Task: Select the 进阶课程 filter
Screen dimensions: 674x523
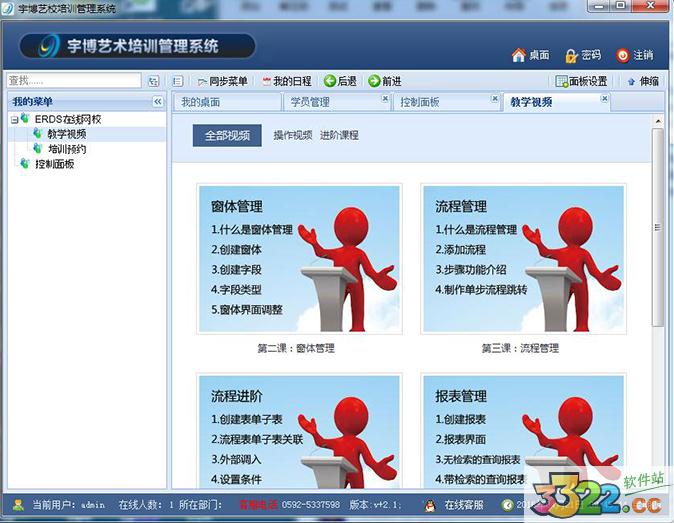Action: 339,135
